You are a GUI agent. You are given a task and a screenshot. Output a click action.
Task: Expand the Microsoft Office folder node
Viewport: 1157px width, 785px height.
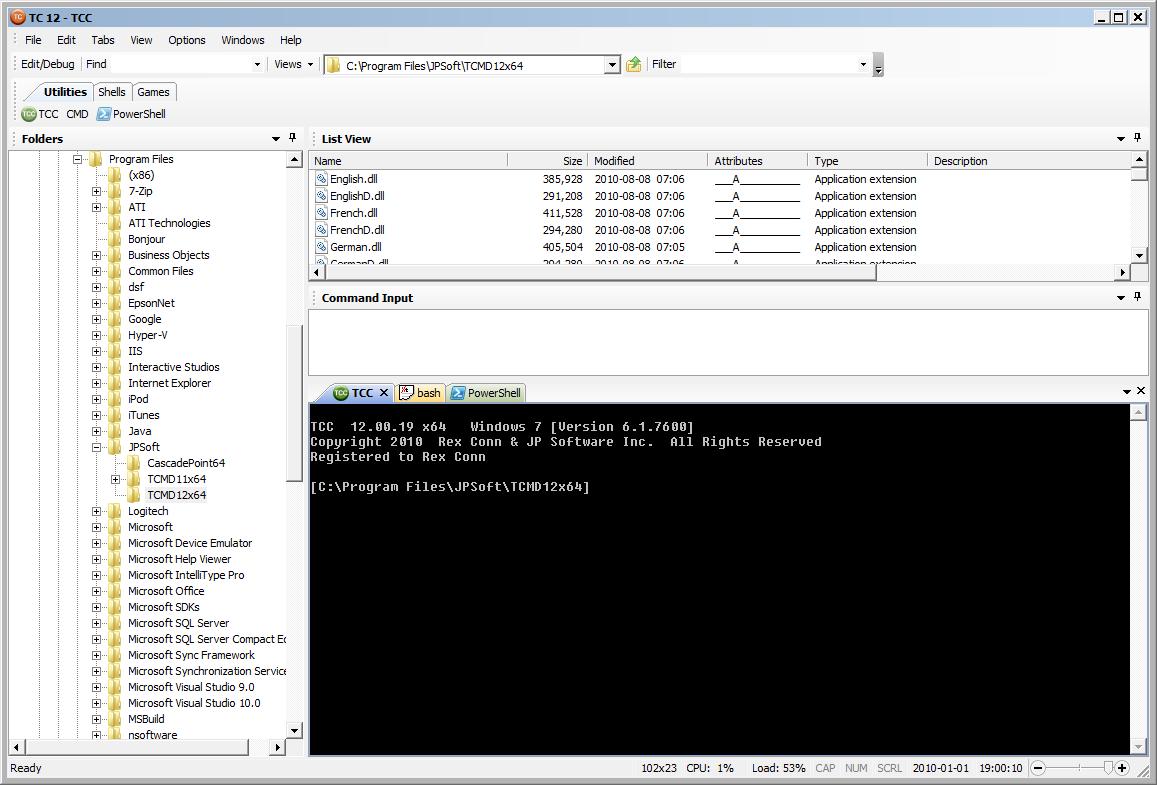point(97,591)
